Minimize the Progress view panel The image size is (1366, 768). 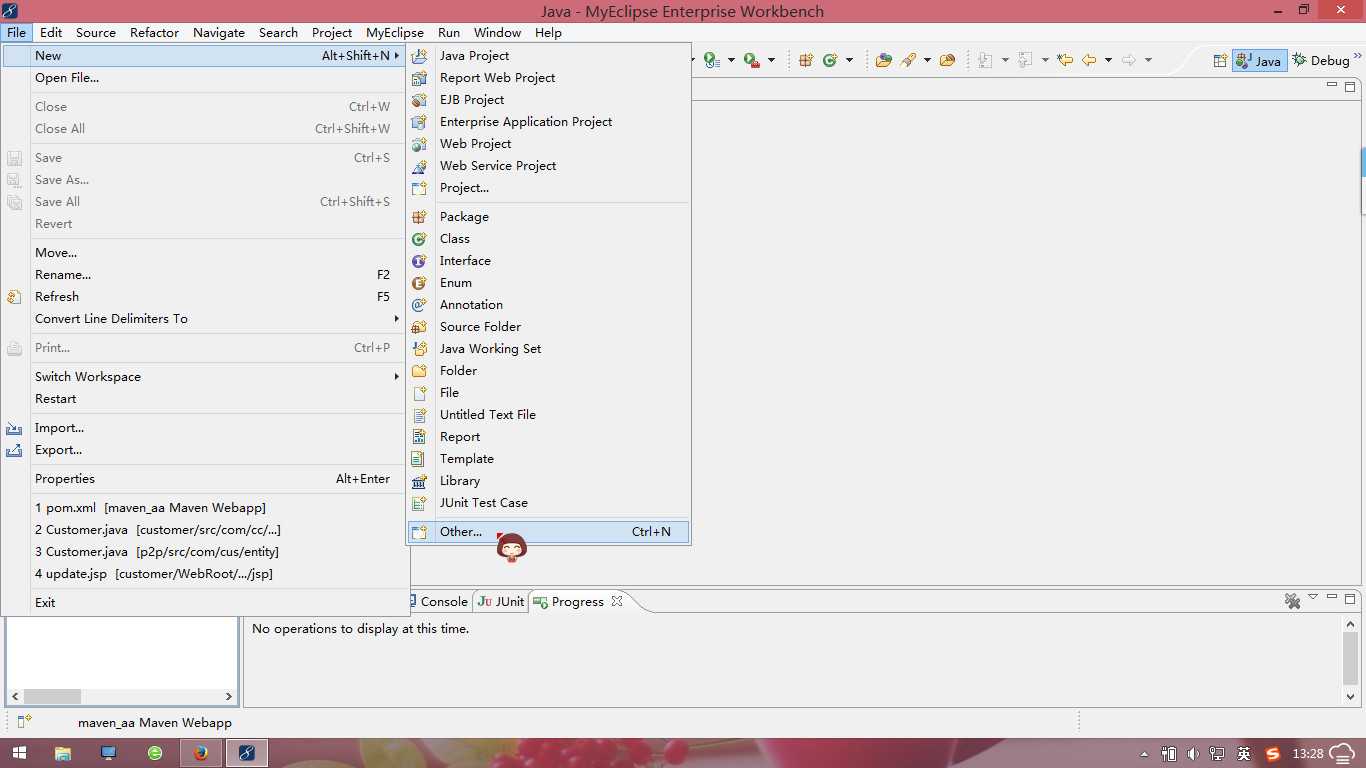(x=1332, y=598)
